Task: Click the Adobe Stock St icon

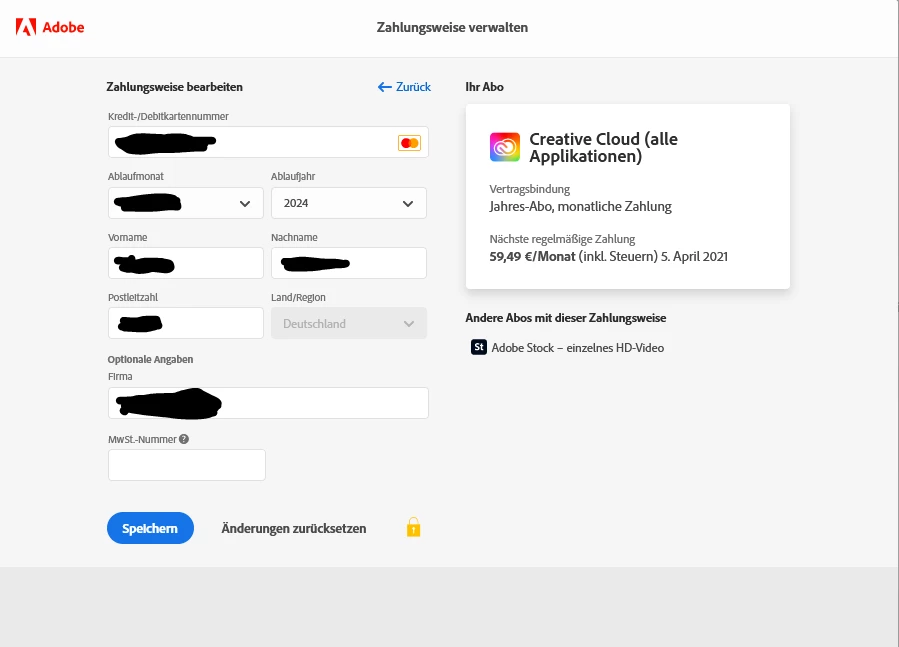Action: tap(479, 347)
